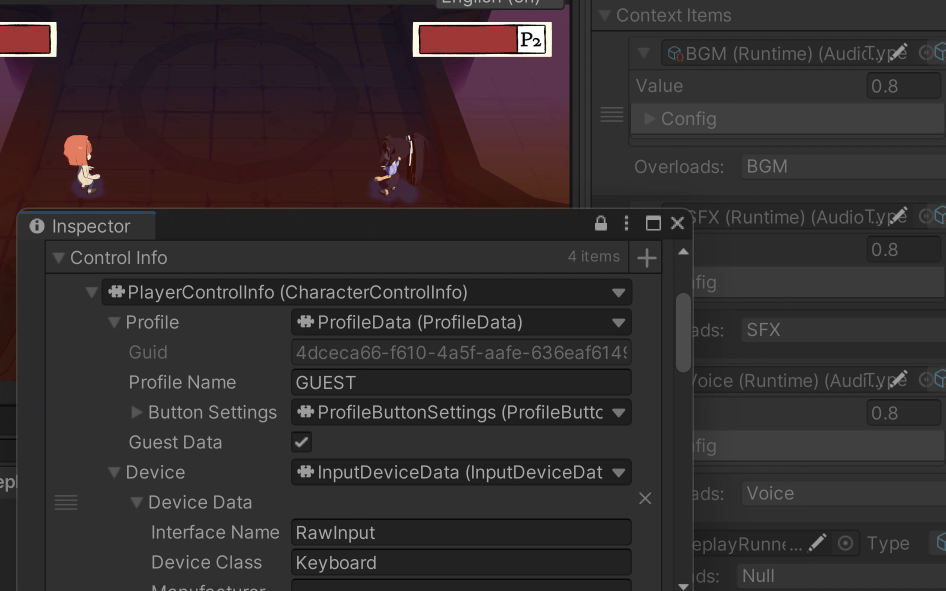Open object picker for SFX (Runtime) field
The height and width of the screenshot is (591, 946).
tap(925, 216)
